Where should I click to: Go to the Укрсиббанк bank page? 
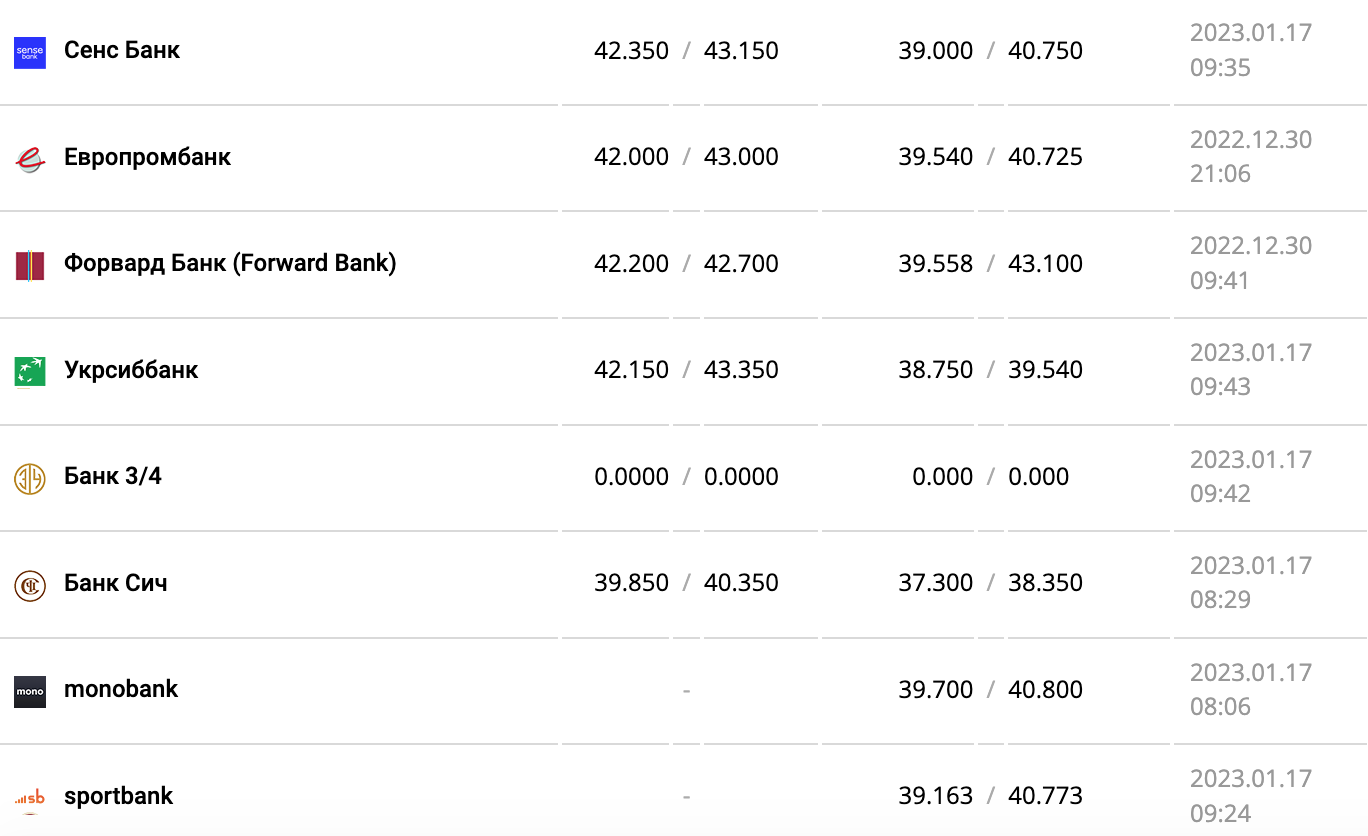131,370
